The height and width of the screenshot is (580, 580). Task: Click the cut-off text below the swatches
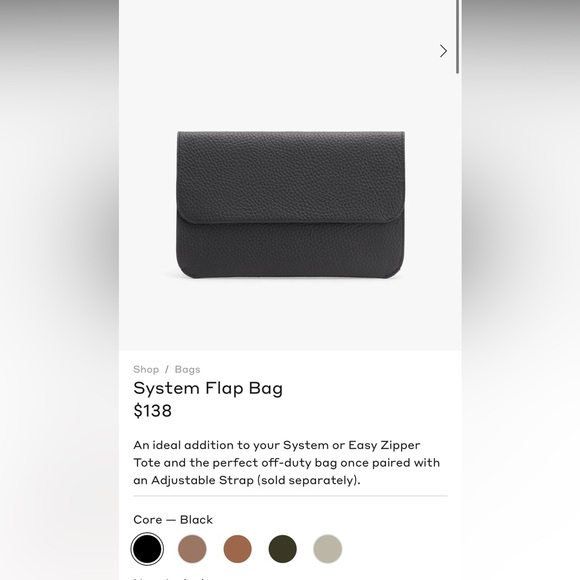(x=170, y=578)
